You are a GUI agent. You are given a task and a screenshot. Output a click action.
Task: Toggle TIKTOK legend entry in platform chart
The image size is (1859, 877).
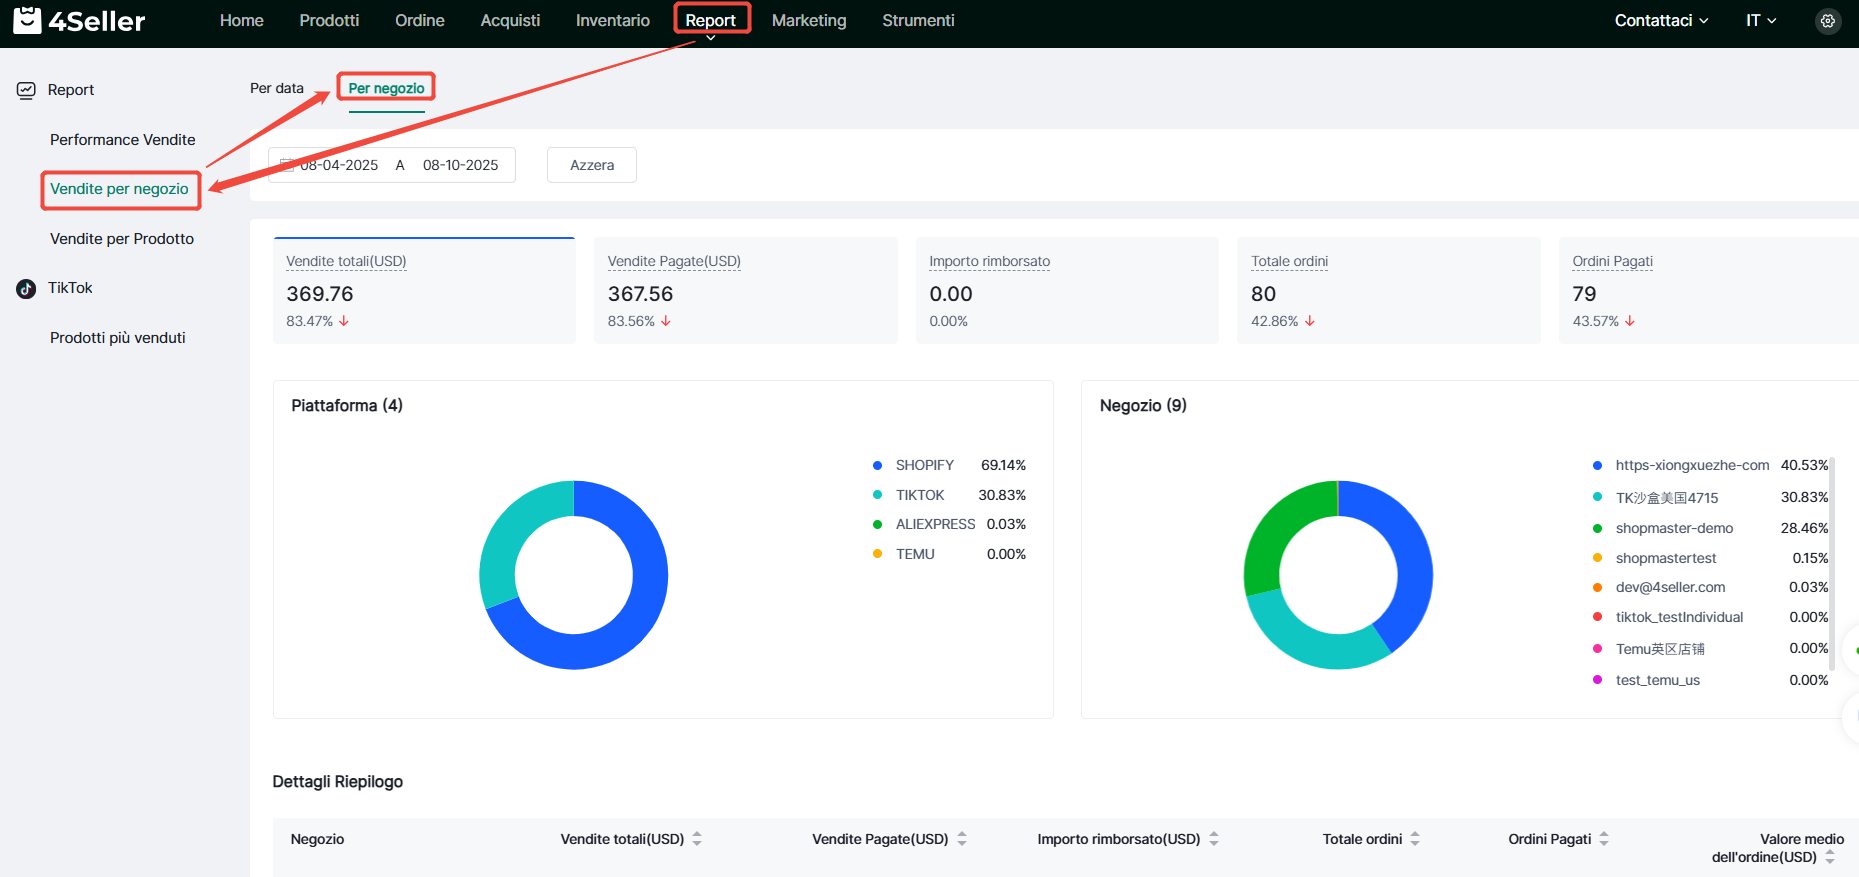[x=919, y=496]
